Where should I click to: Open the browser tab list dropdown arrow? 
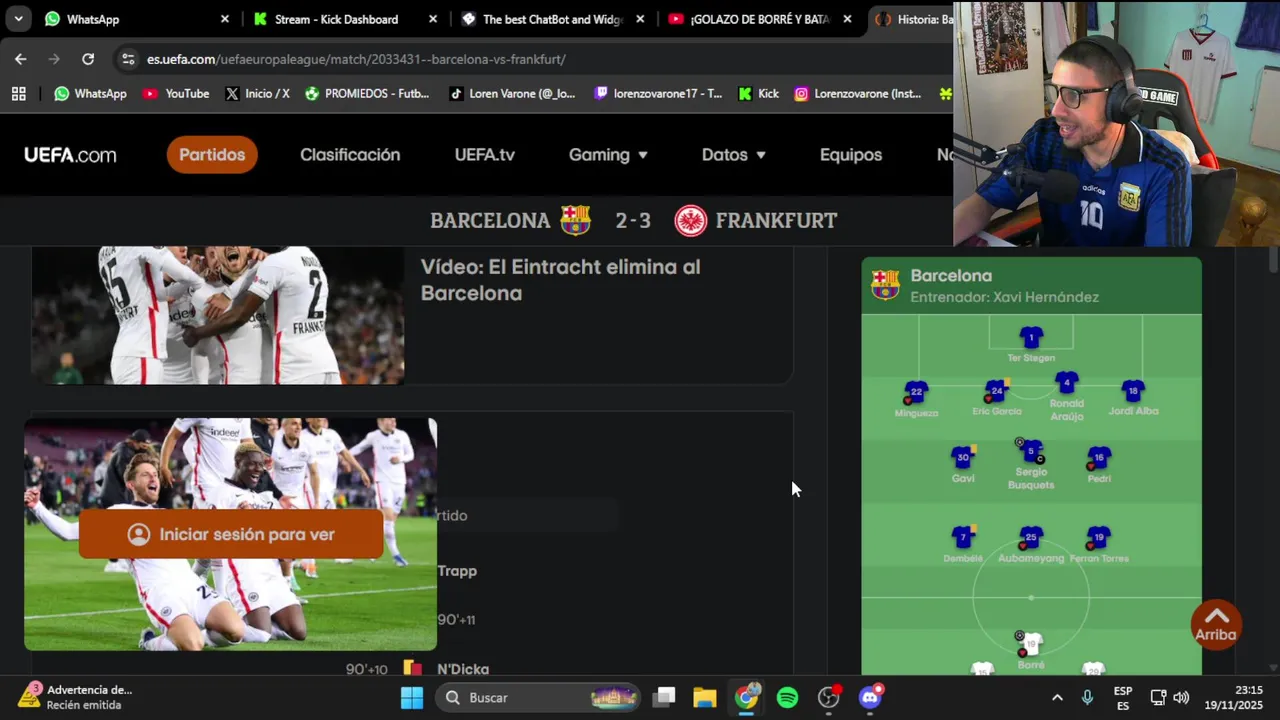(x=19, y=19)
